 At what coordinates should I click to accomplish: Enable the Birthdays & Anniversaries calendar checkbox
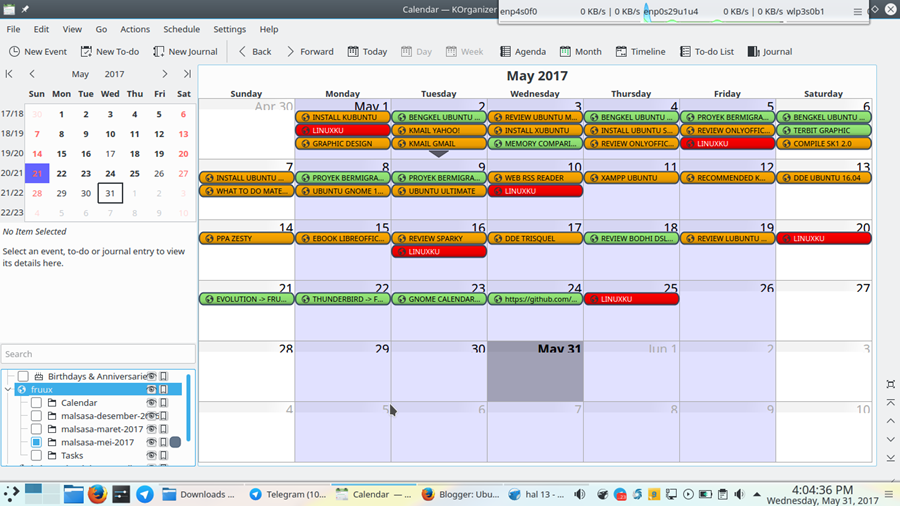pos(23,376)
